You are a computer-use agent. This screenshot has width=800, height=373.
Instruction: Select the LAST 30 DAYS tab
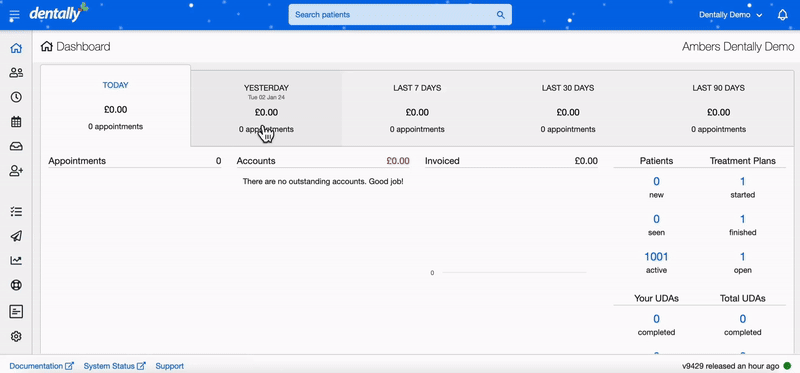click(x=568, y=109)
